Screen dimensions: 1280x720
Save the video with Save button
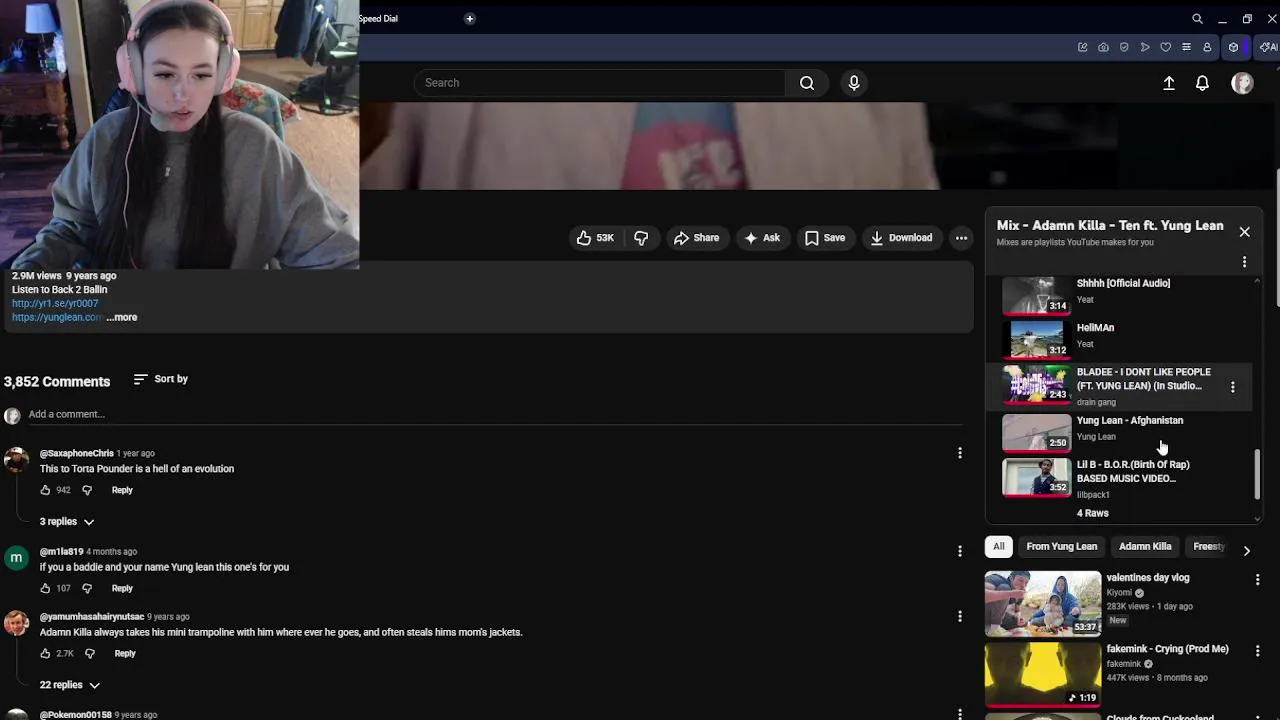click(x=825, y=238)
